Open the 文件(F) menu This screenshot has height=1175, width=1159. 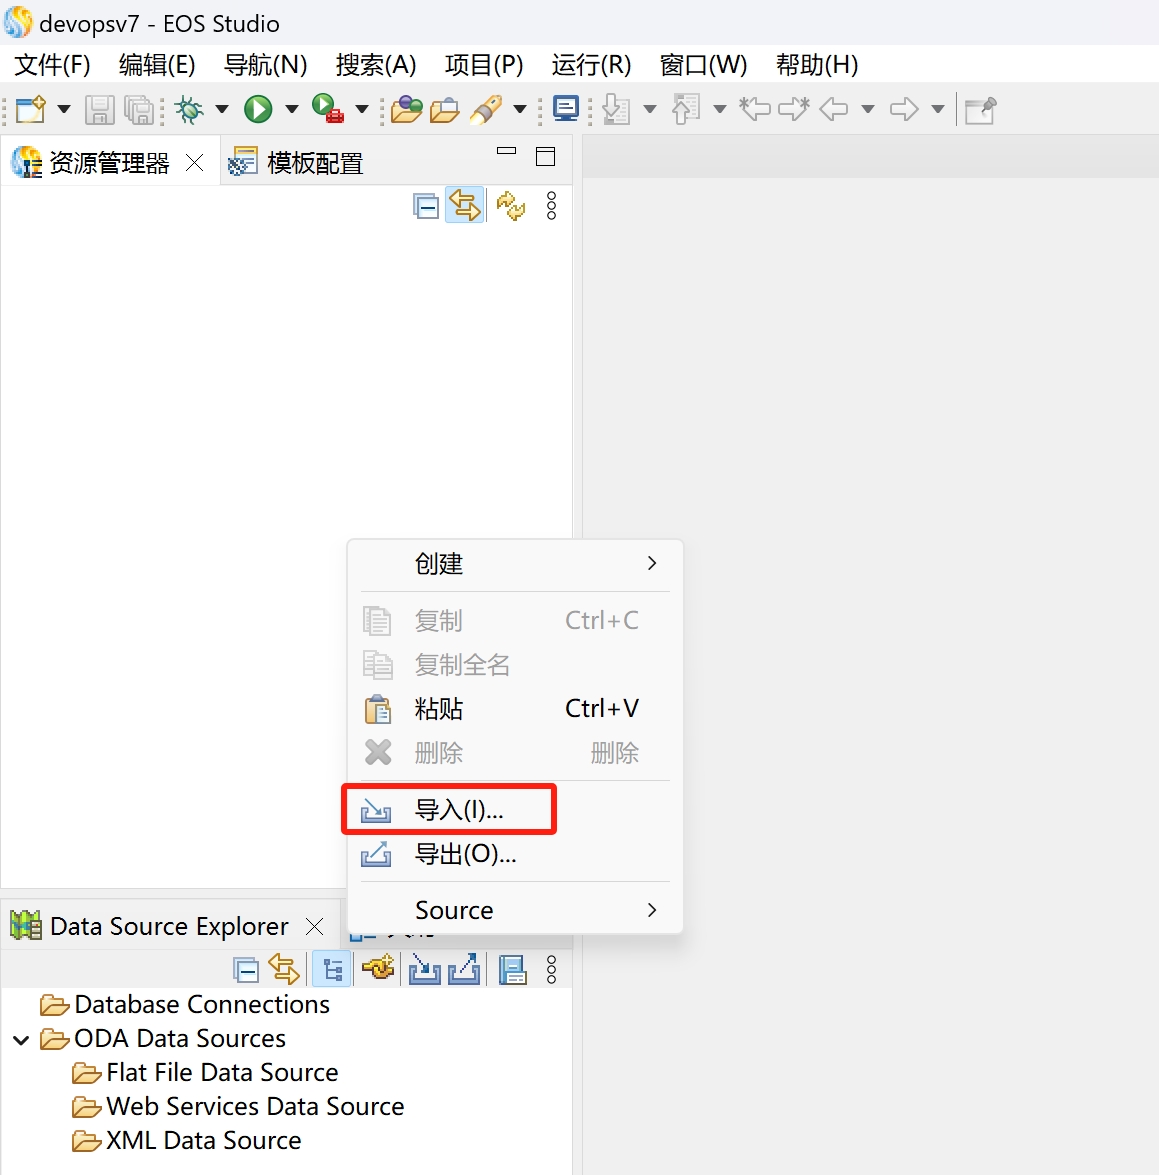point(52,64)
